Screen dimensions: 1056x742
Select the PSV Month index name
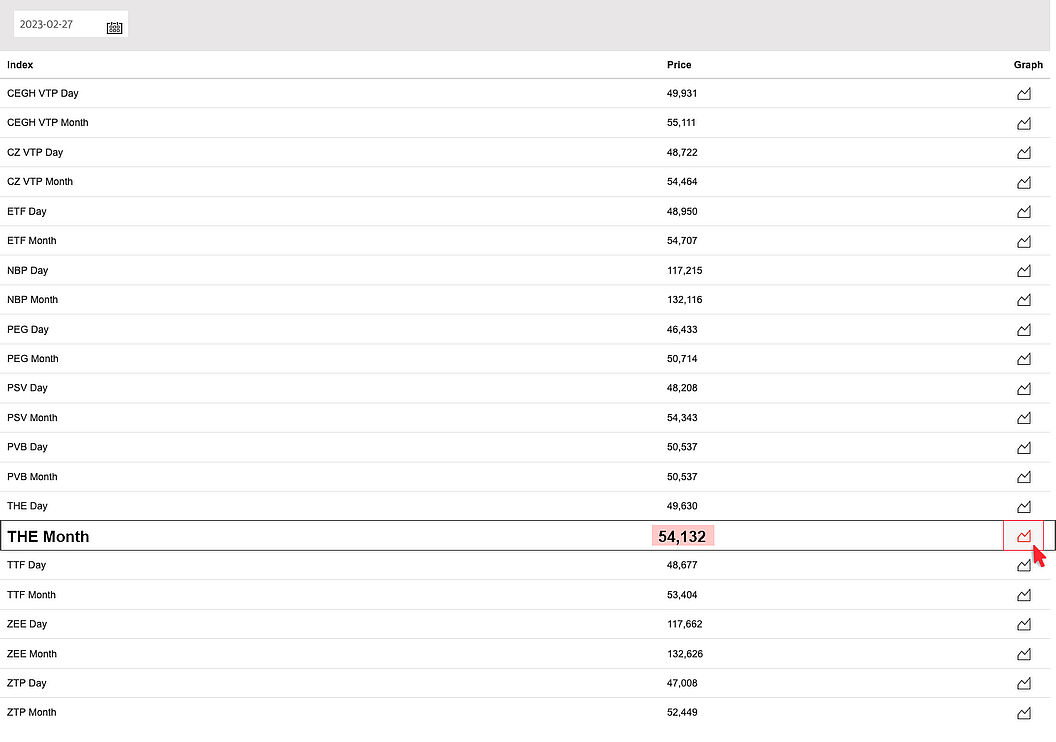pyautogui.click(x=32, y=417)
